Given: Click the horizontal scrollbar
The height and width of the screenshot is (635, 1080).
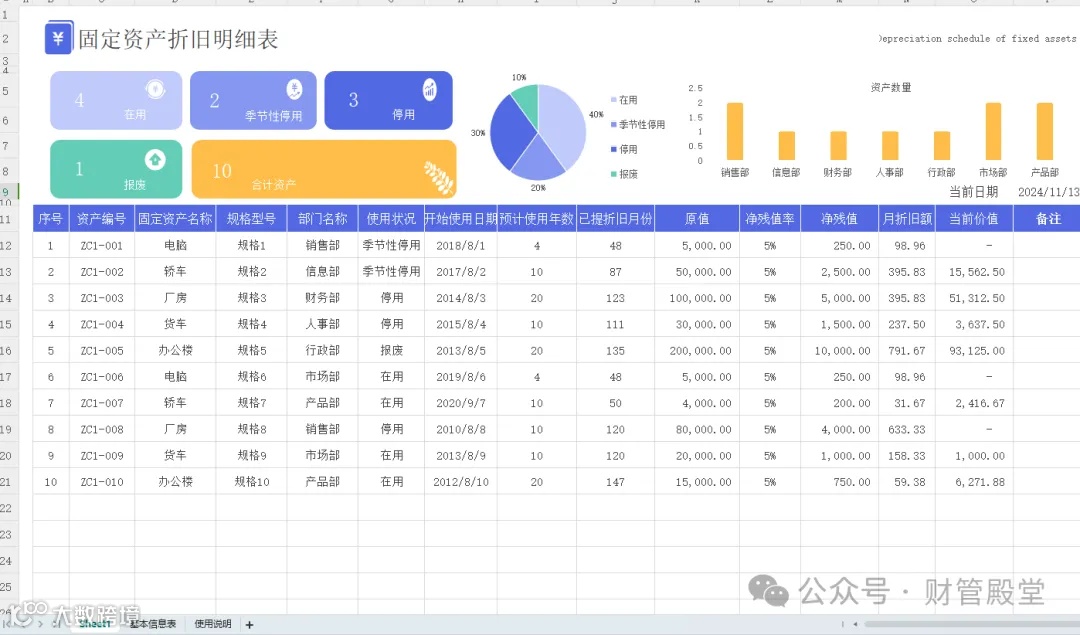Looking at the screenshot, I should point(971,625).
